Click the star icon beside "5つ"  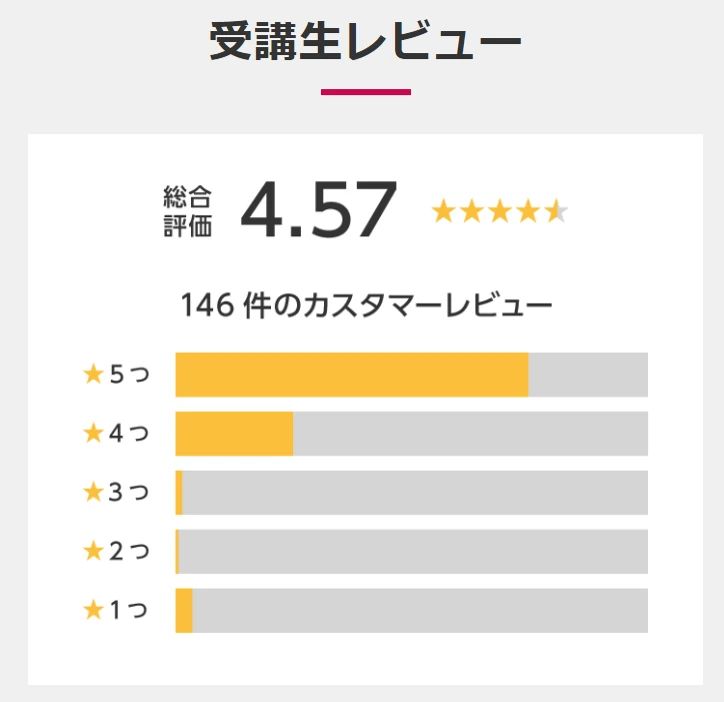coord(94,375)
